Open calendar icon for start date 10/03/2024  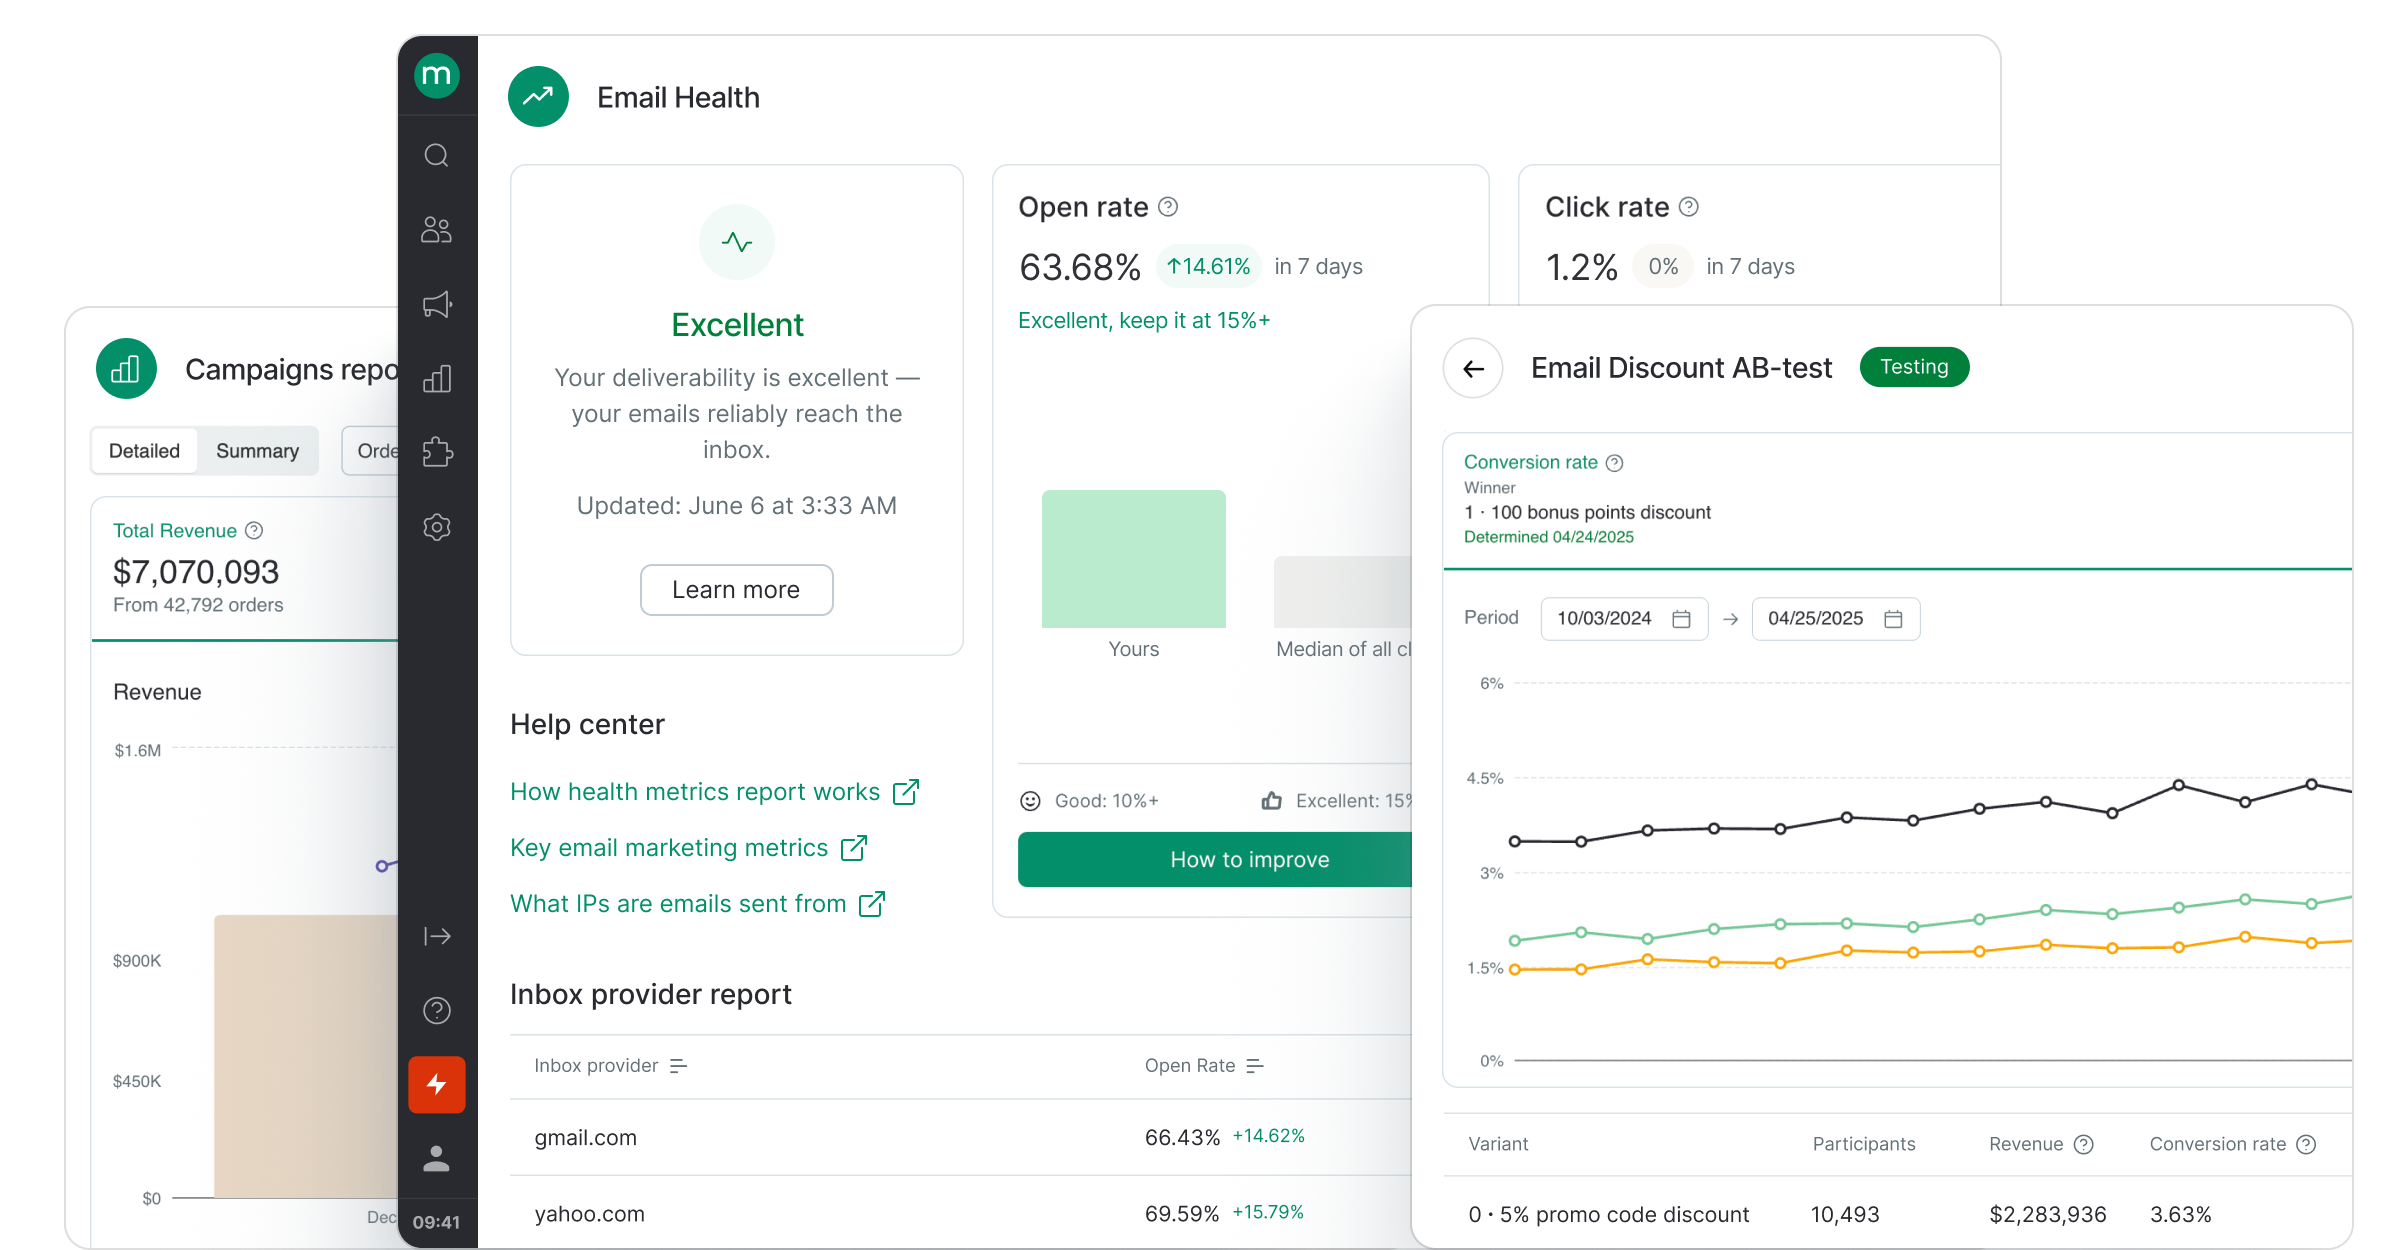(1682, 619)
